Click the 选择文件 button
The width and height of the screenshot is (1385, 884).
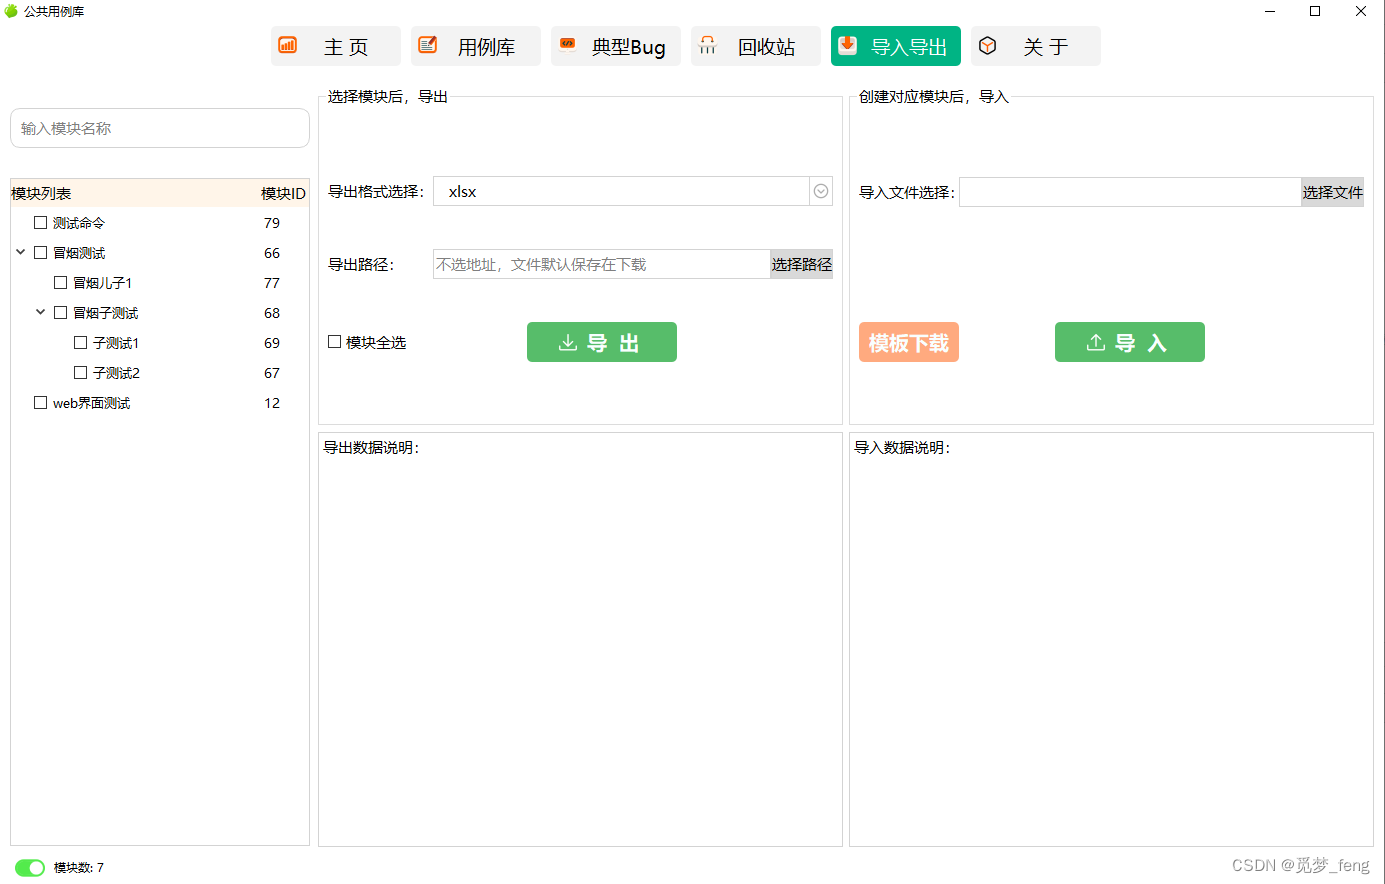click(x=1332, y=192)
